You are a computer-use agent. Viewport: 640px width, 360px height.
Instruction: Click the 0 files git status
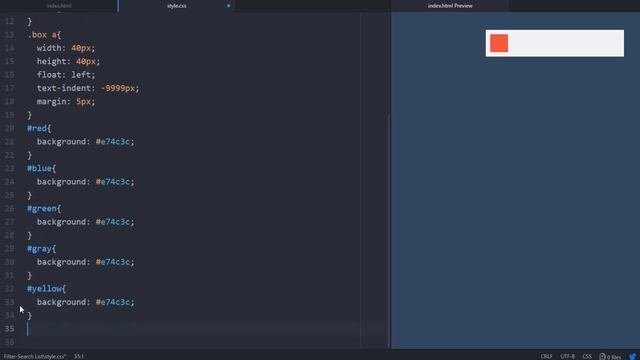[x=610, y=357]
